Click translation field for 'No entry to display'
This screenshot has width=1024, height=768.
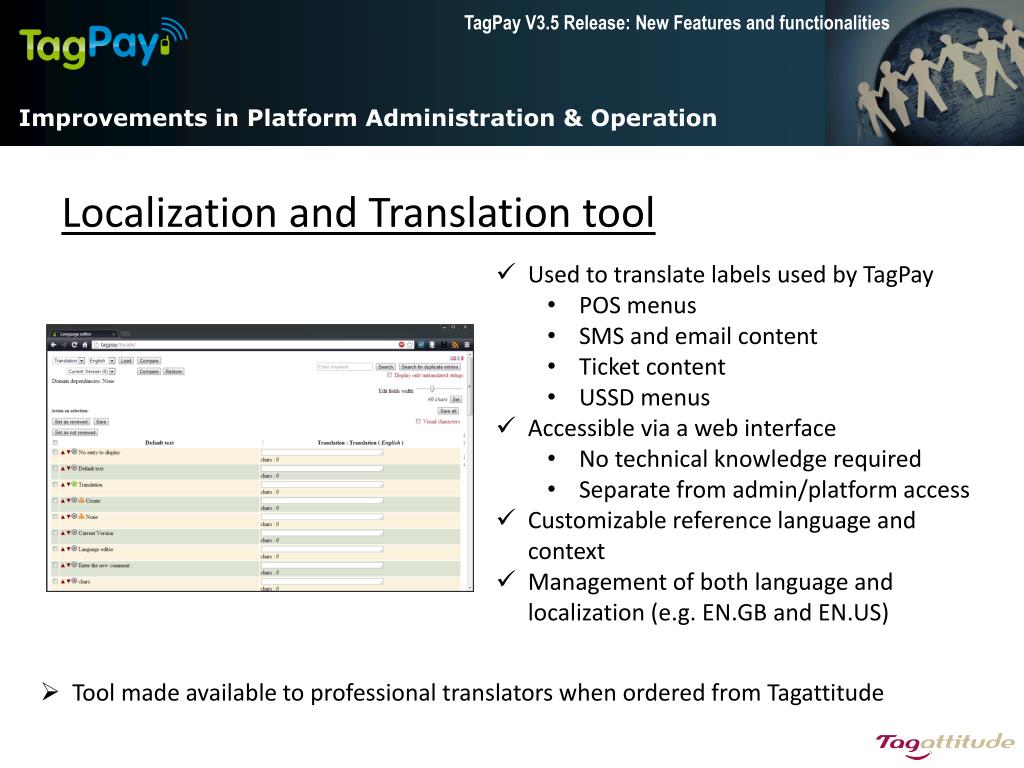(x=322, y=452)
